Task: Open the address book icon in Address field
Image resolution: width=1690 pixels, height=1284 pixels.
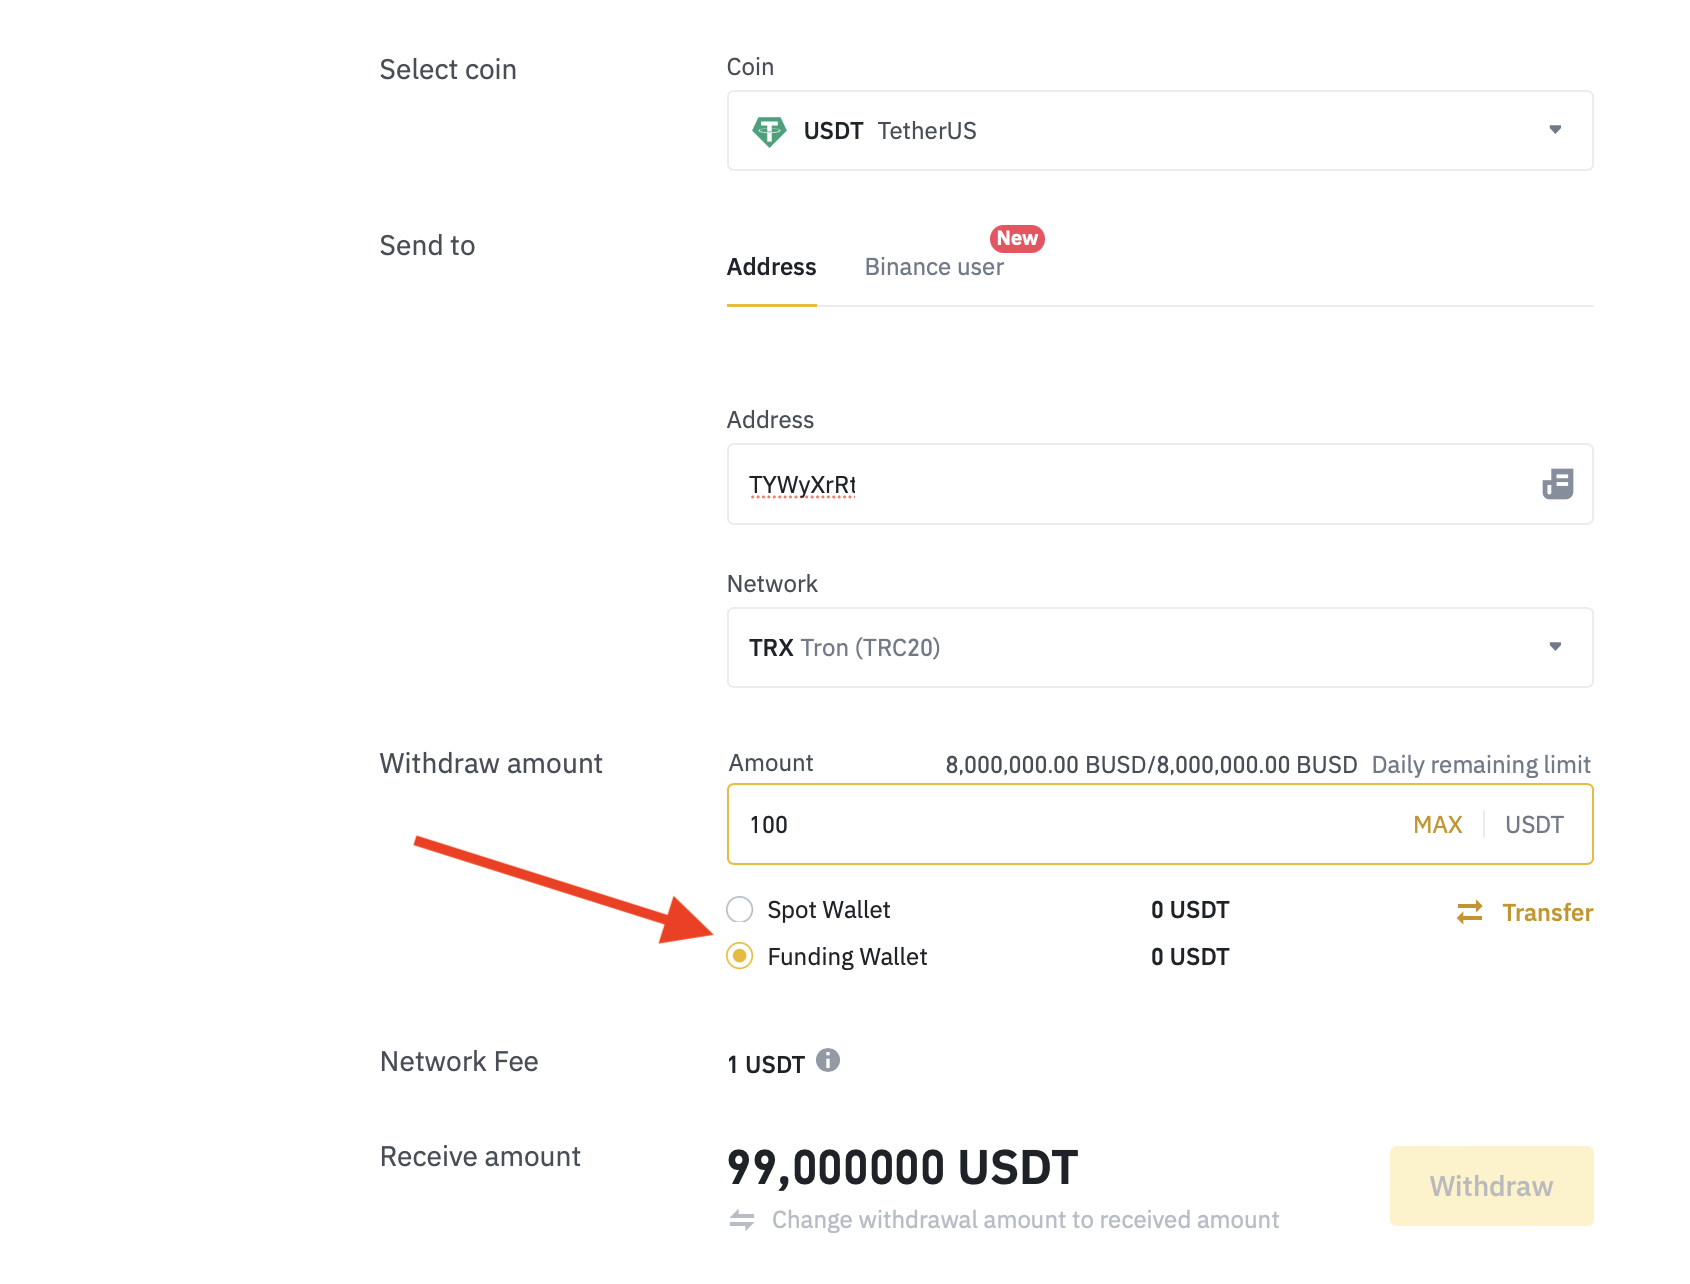Action: pyautogui.click(x=1557, y=484)
